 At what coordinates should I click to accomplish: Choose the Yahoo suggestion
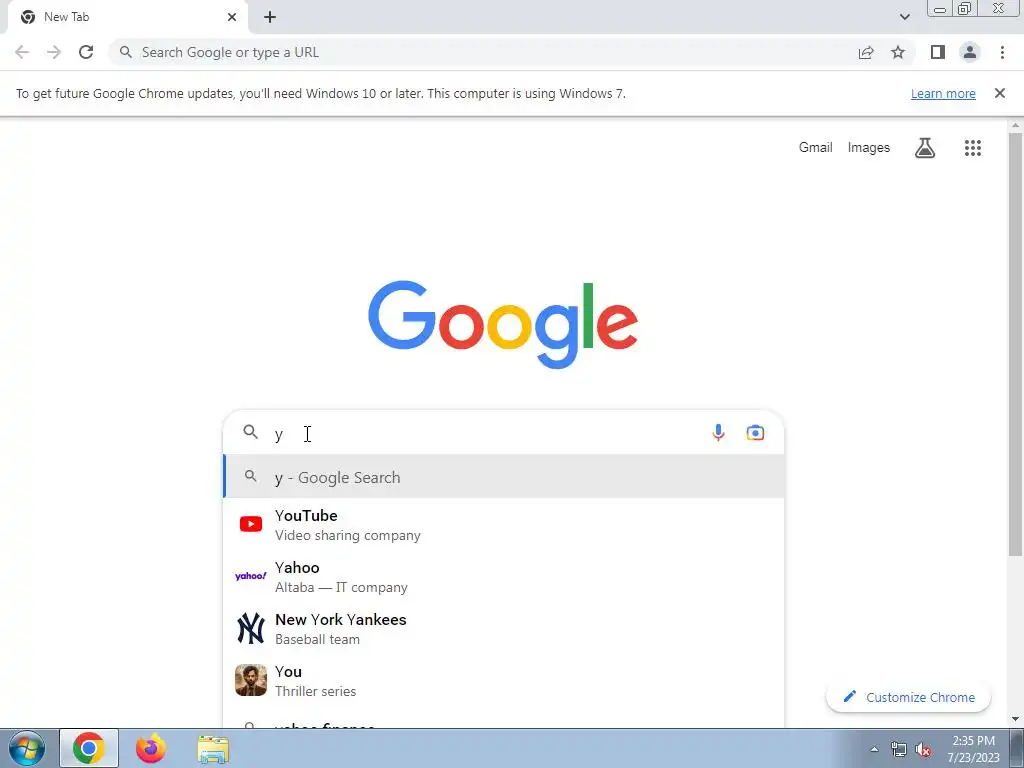(504, 577)
